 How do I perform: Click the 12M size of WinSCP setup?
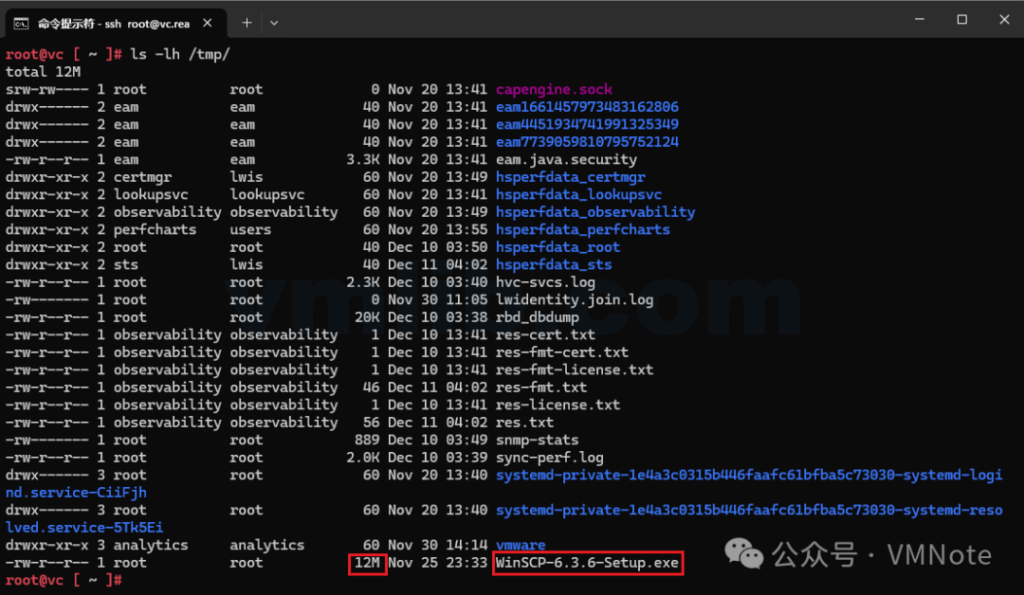point(367,563)
